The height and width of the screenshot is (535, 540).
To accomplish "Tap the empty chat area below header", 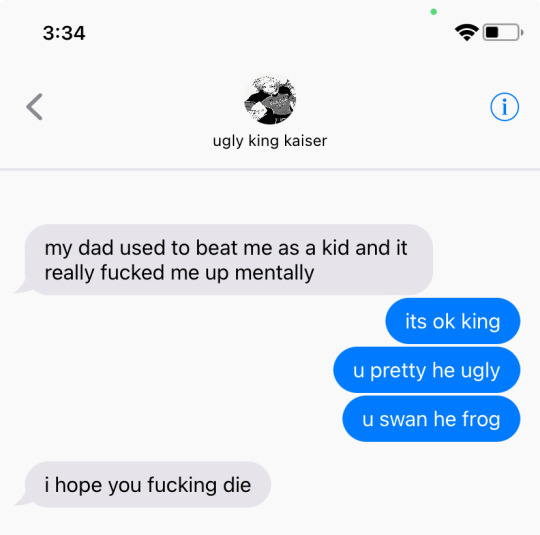I will pyautogui.click(x=270, y=197).
